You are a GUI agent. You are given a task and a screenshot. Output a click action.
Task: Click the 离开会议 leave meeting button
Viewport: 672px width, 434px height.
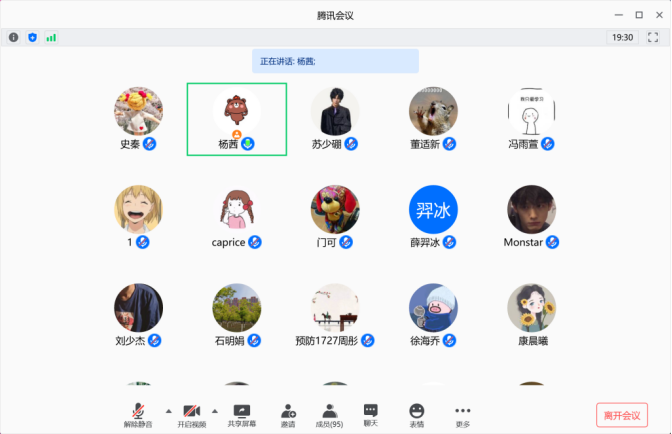point(621,414)
